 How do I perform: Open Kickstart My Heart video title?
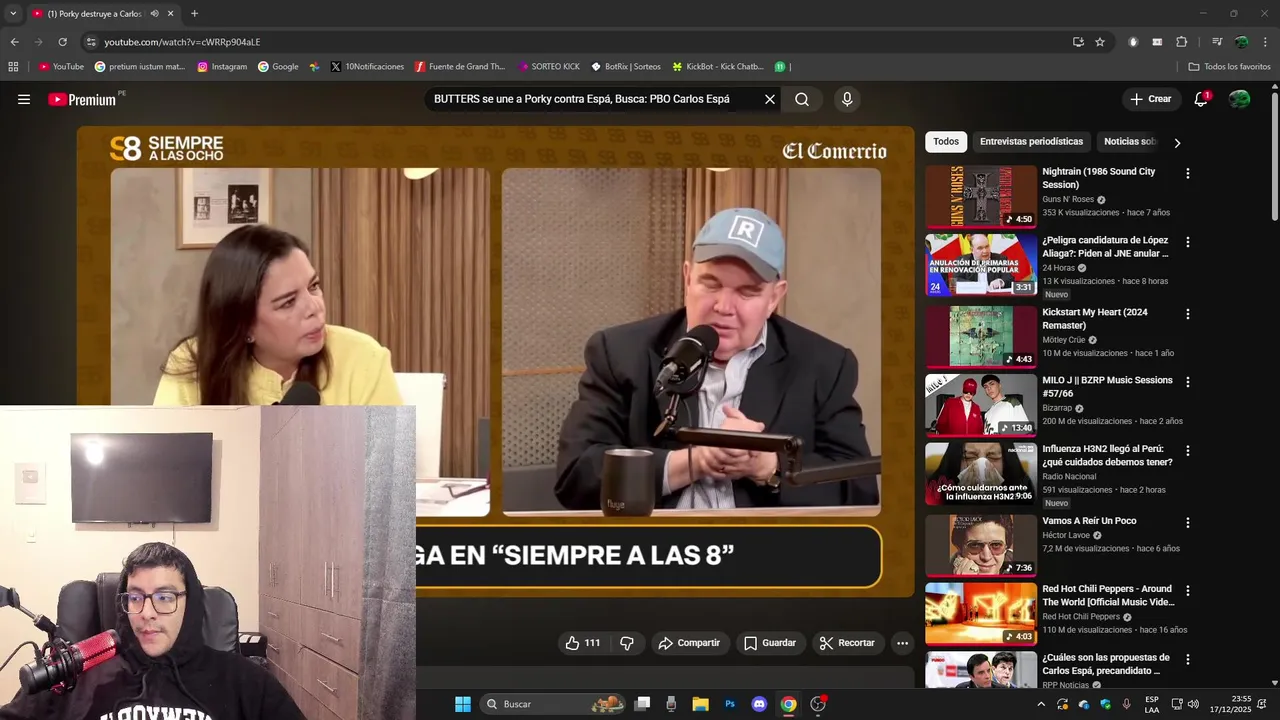(x=1095, y=318)
